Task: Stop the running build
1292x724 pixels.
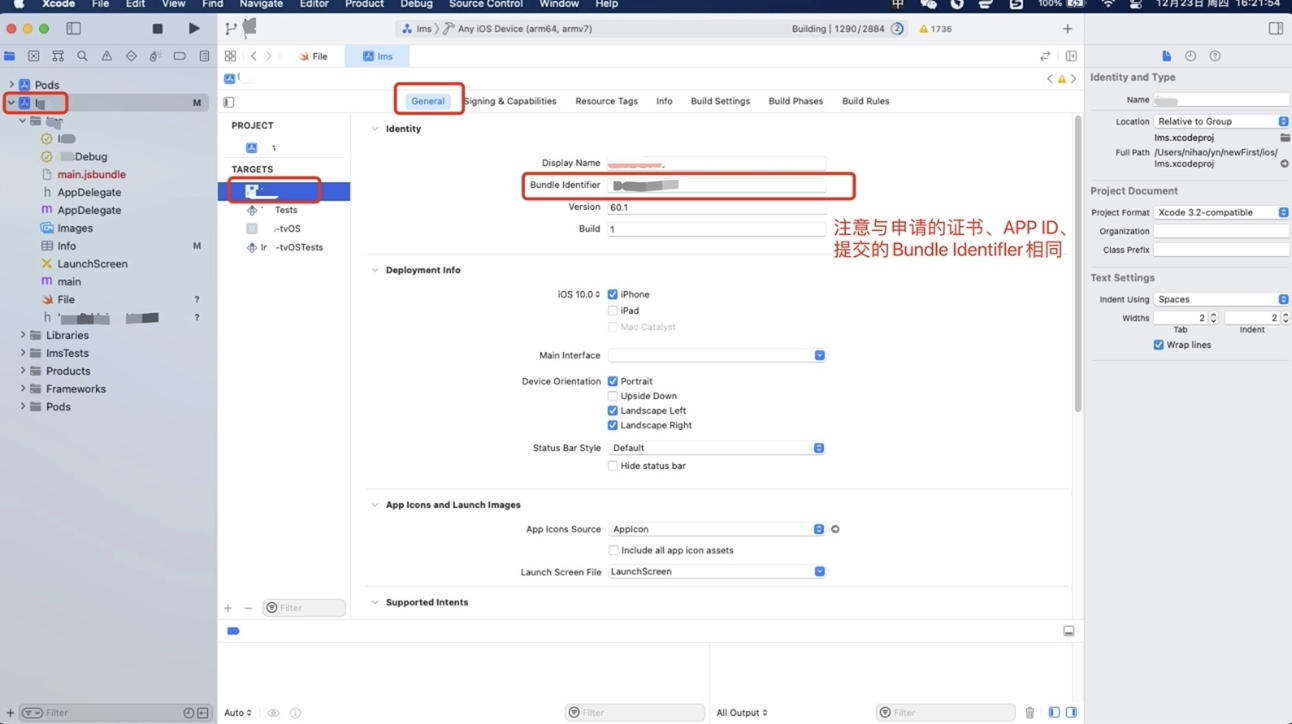Action: [157, 29]
